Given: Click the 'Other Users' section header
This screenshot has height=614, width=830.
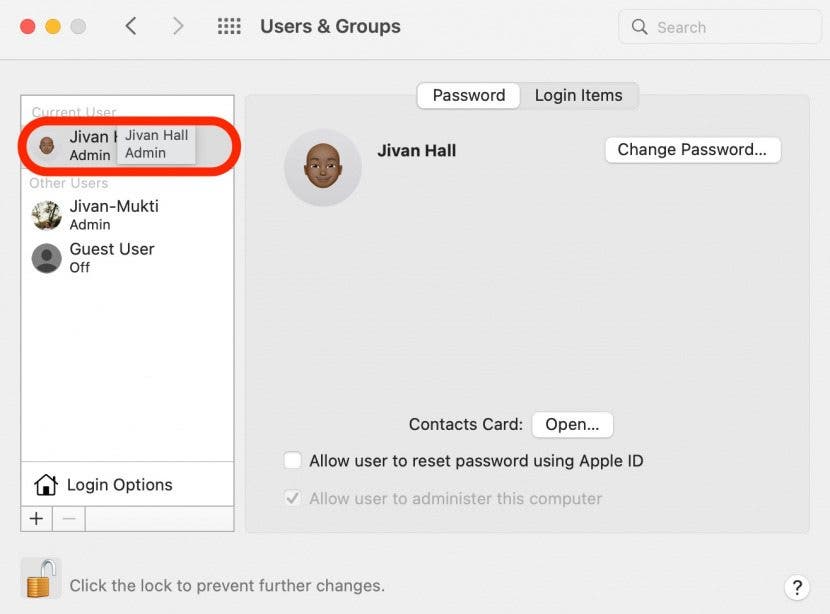Looking at the screenshot, I should tap(69, 183).
